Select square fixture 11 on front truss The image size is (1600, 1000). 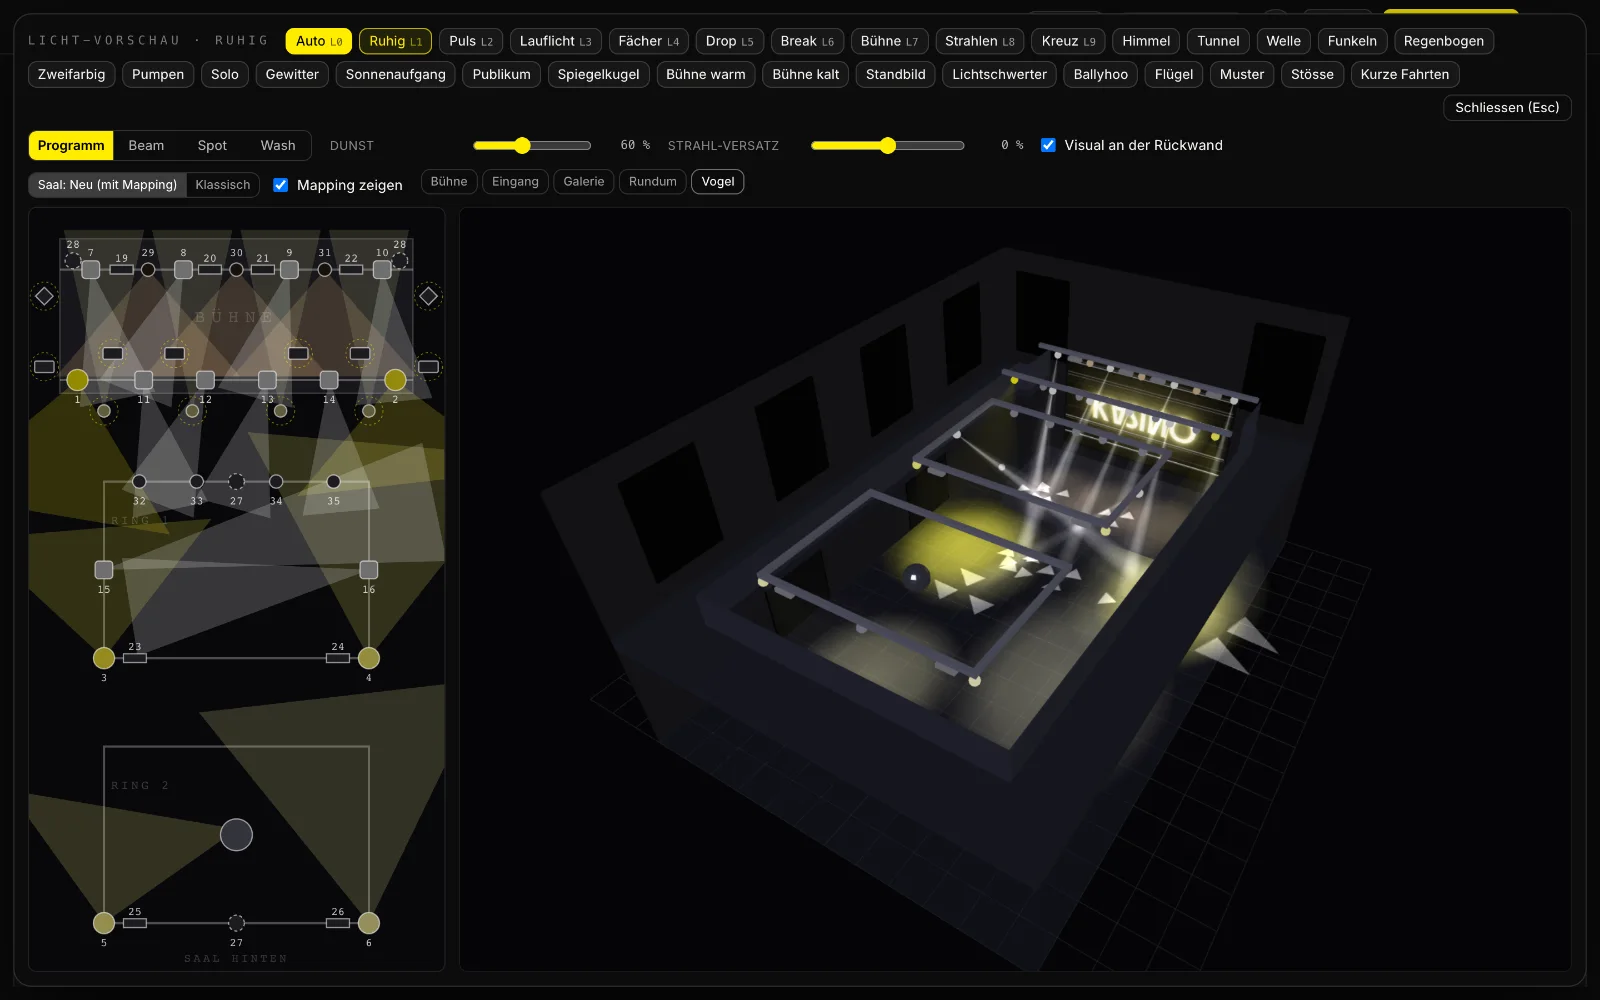pos(144,380)
